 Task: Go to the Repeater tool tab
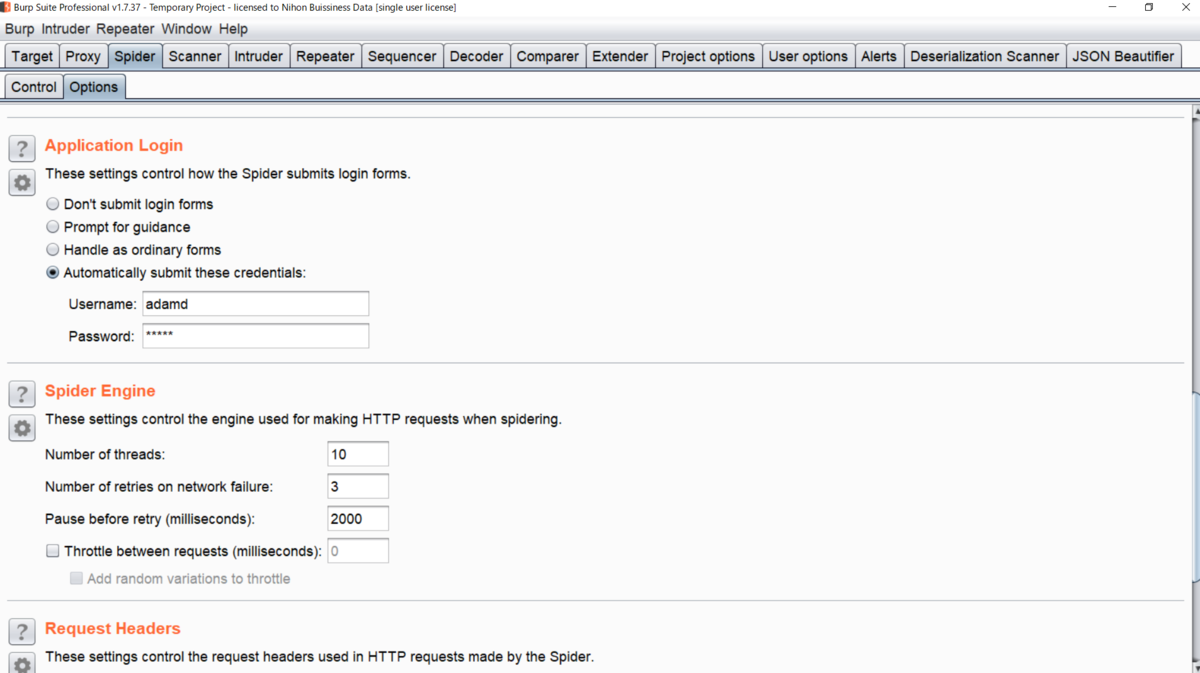325,56
